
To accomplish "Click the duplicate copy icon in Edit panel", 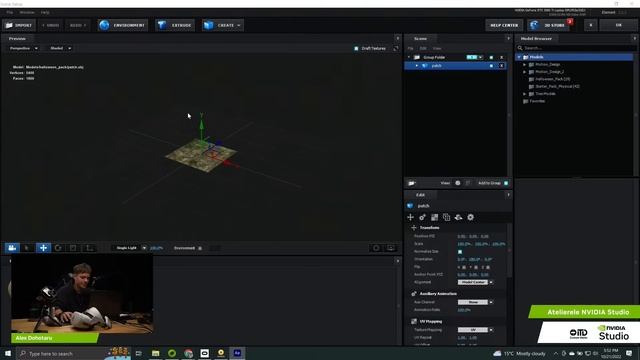I will 447,217.
